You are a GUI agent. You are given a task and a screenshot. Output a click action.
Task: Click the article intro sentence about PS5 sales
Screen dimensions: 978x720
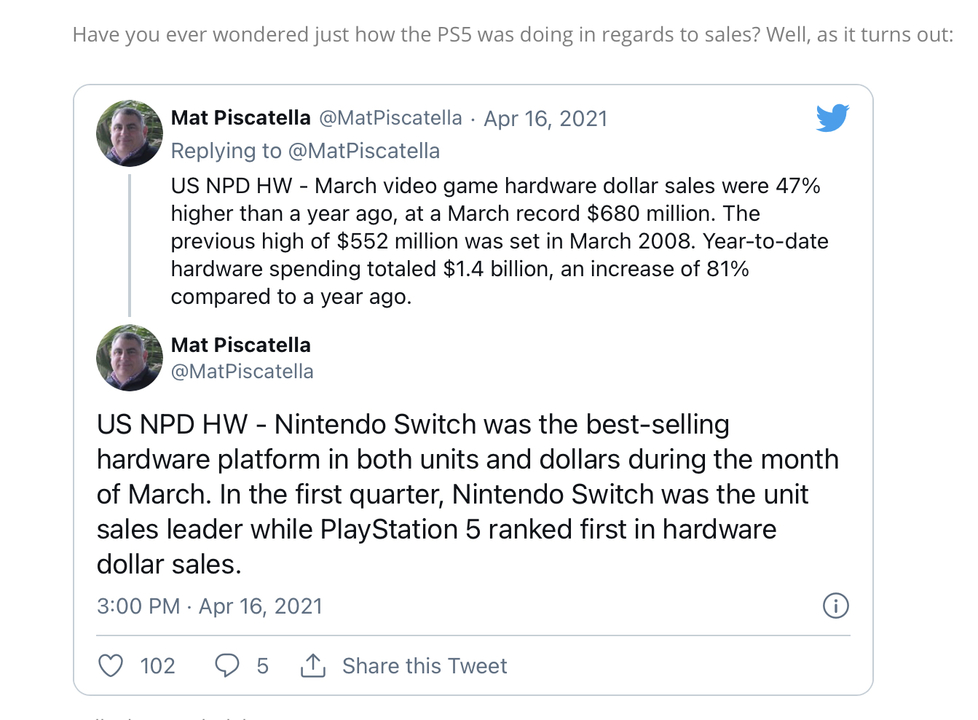pyautogui.click(x=512, y=35)
